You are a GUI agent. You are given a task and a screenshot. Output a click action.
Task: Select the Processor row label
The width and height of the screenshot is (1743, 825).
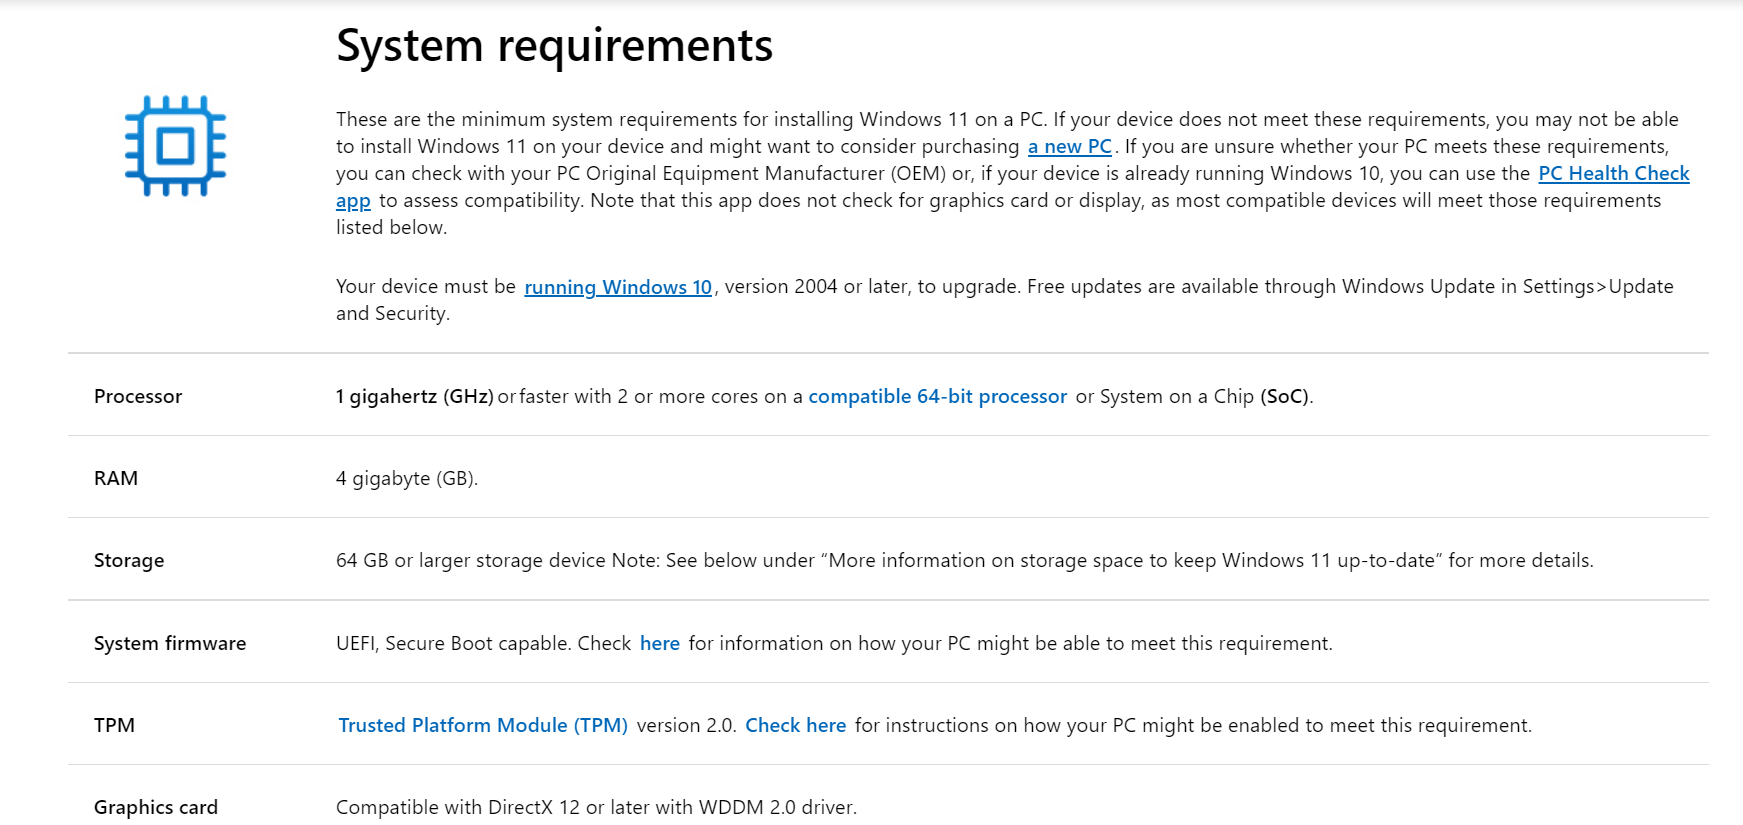coord(138,396)
